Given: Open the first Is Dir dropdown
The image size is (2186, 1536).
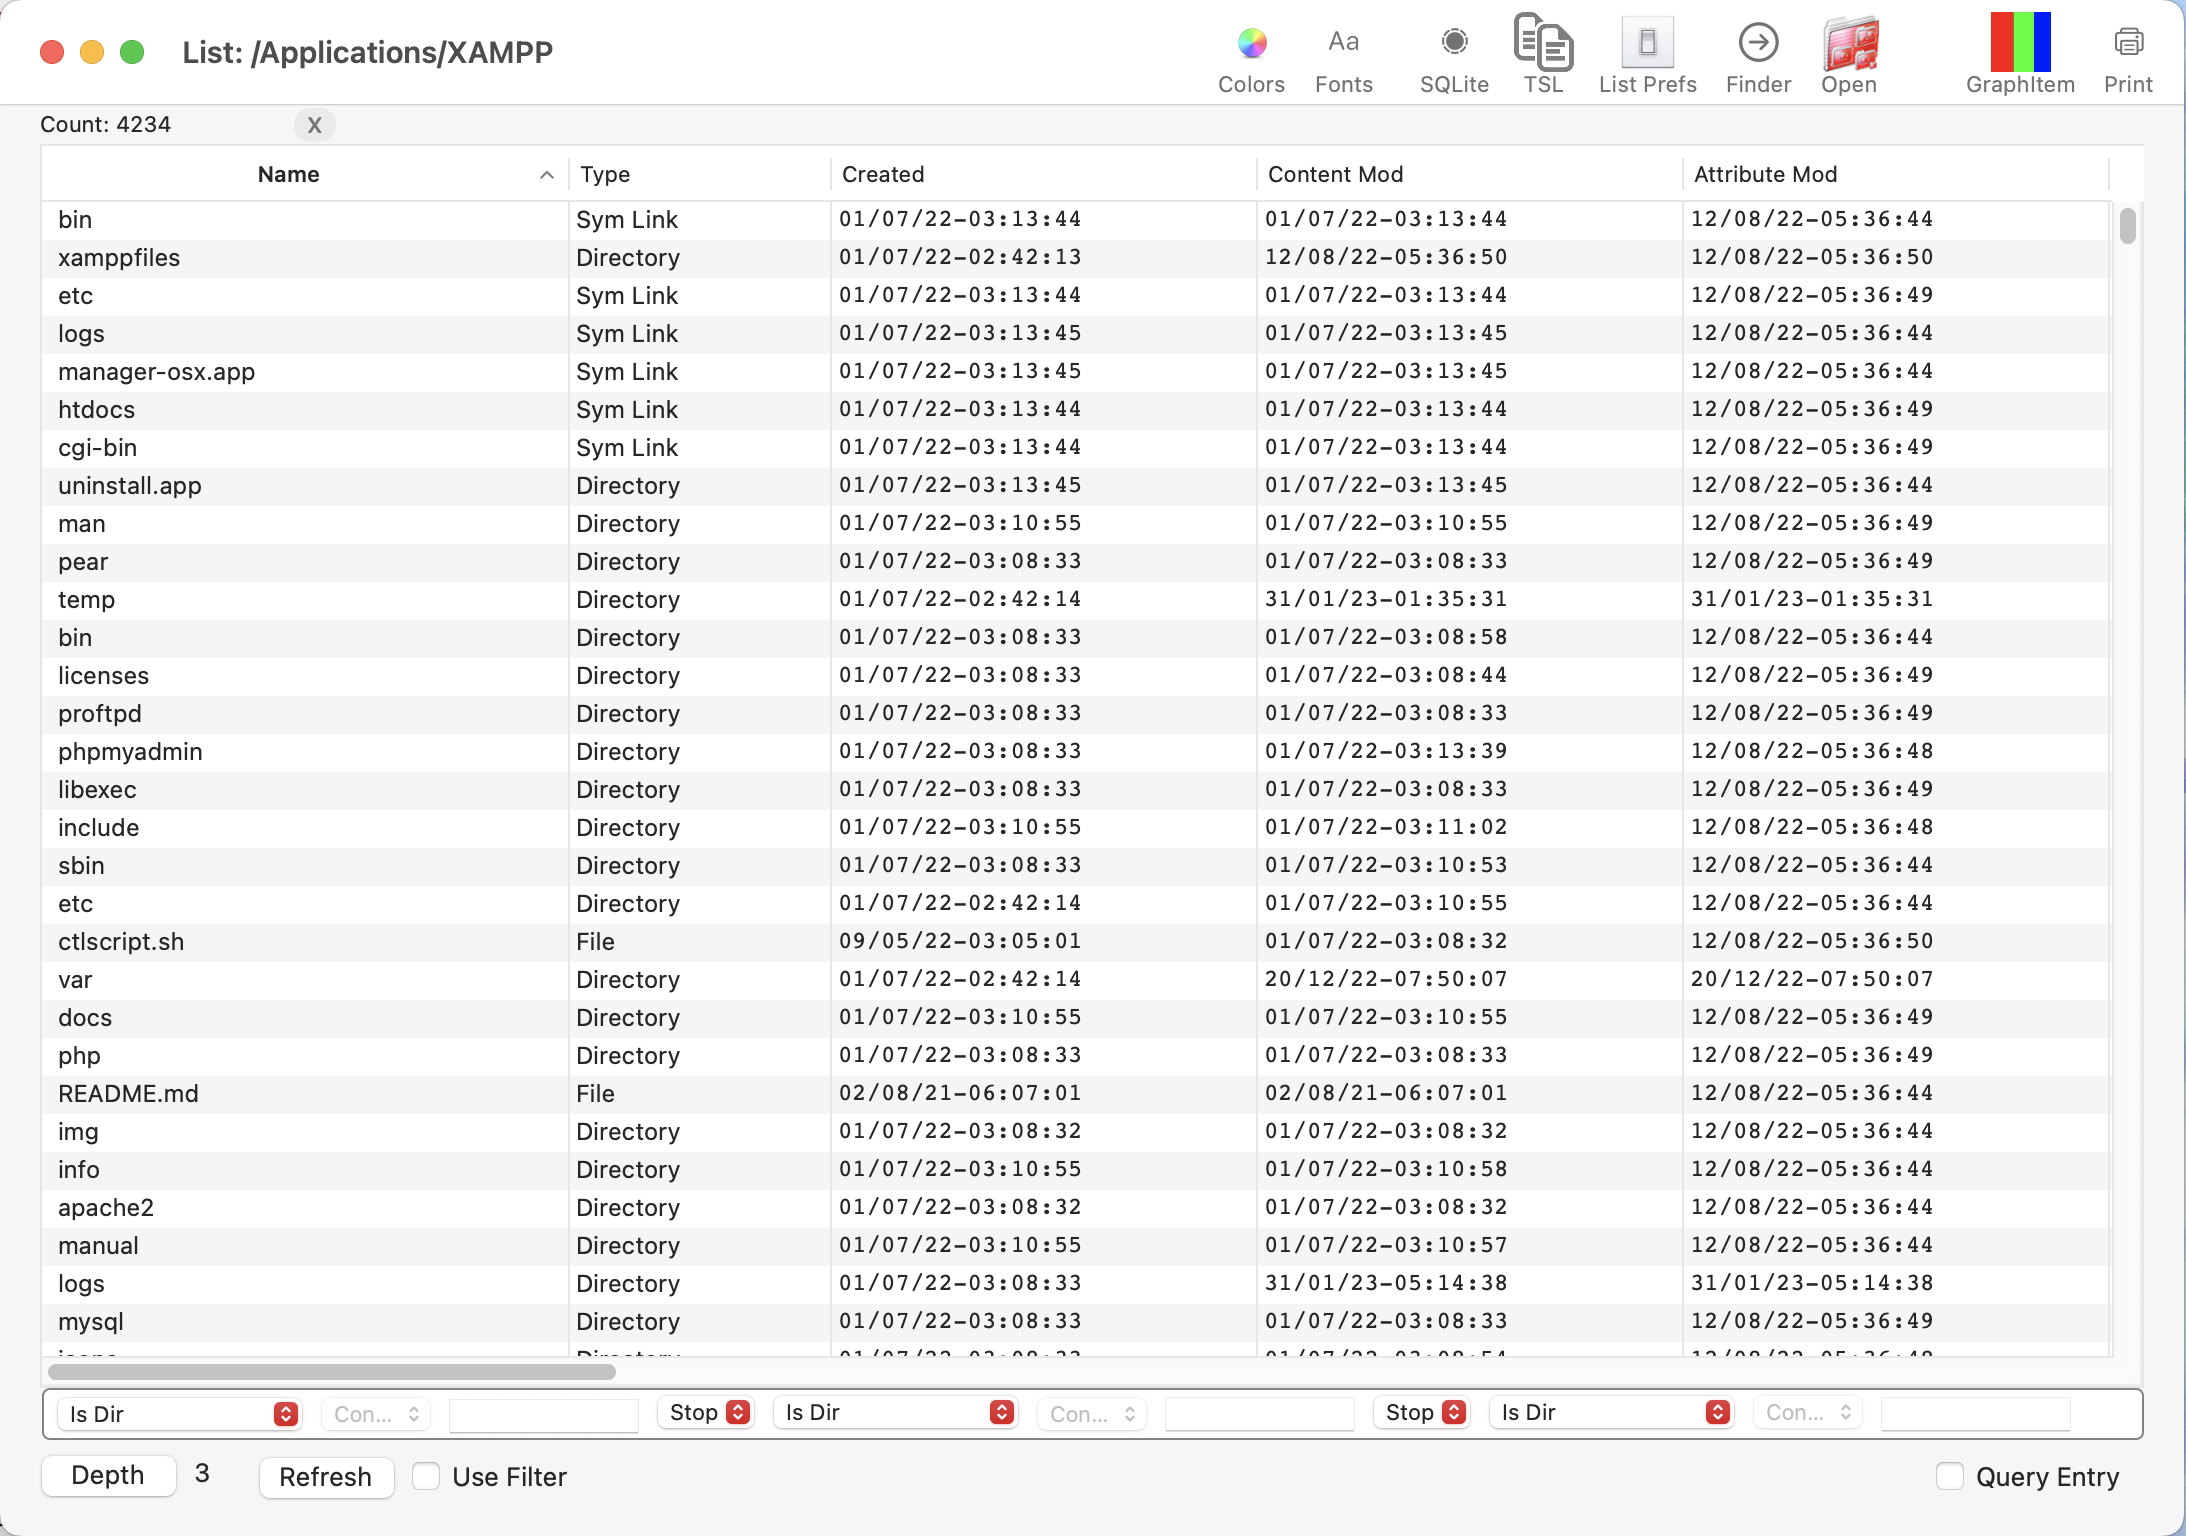Looking at the screenshot, I should (179, 1414).
